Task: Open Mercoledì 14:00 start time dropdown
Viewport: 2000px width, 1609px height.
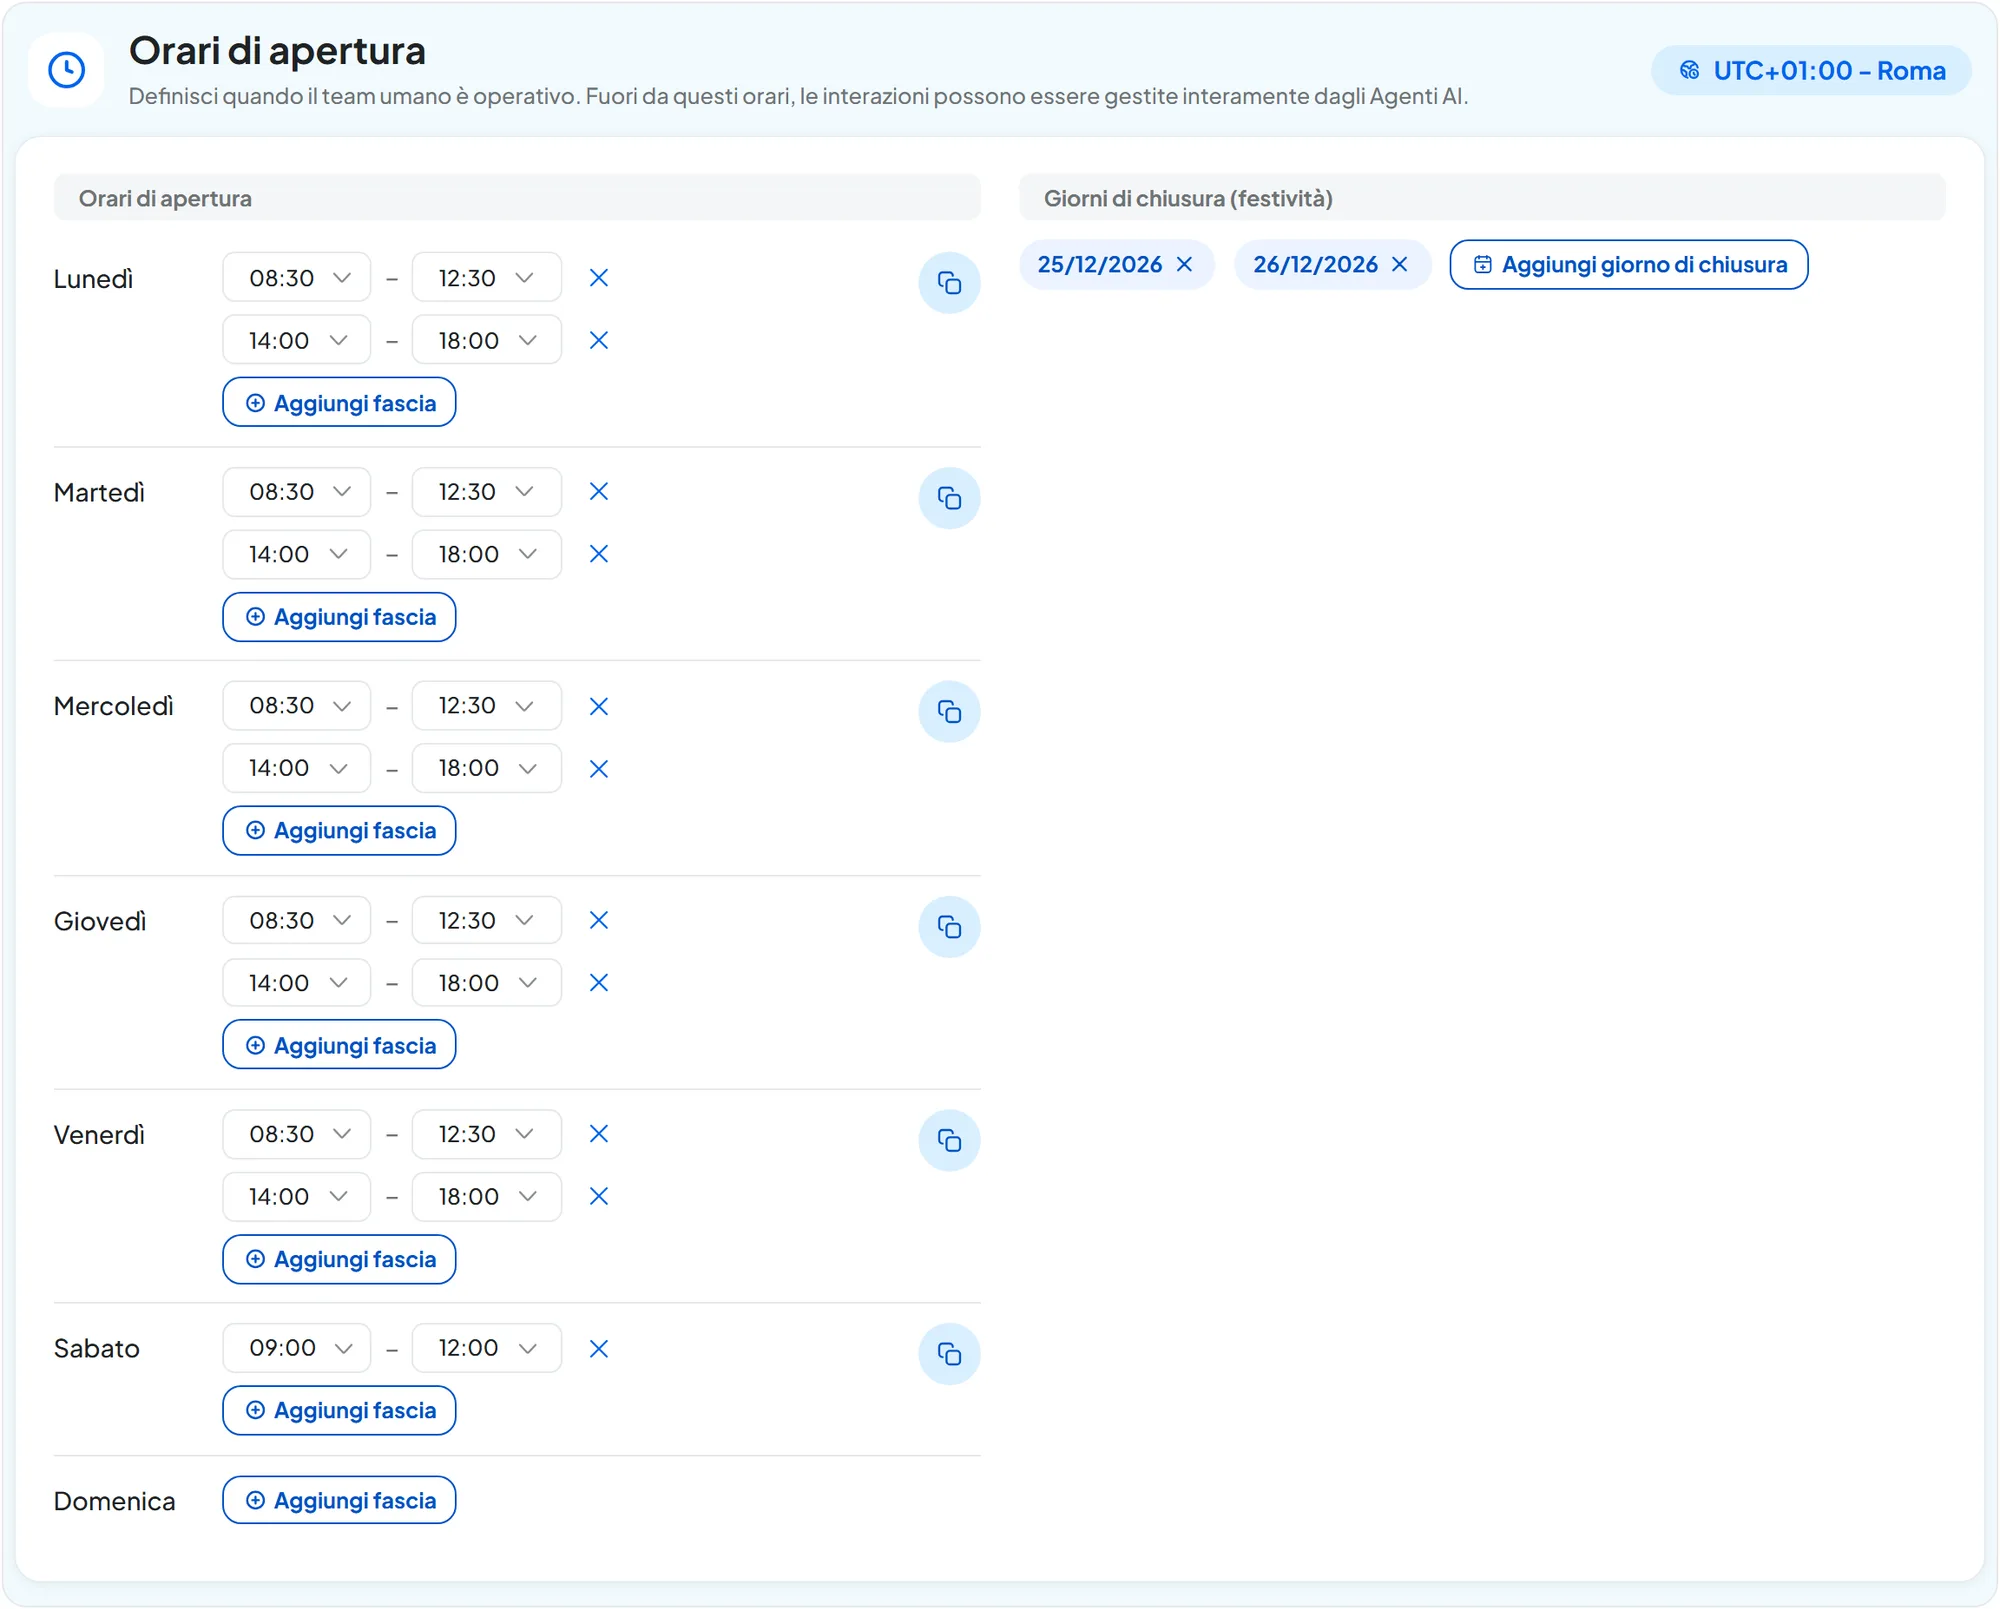Action: click(297, 769)
